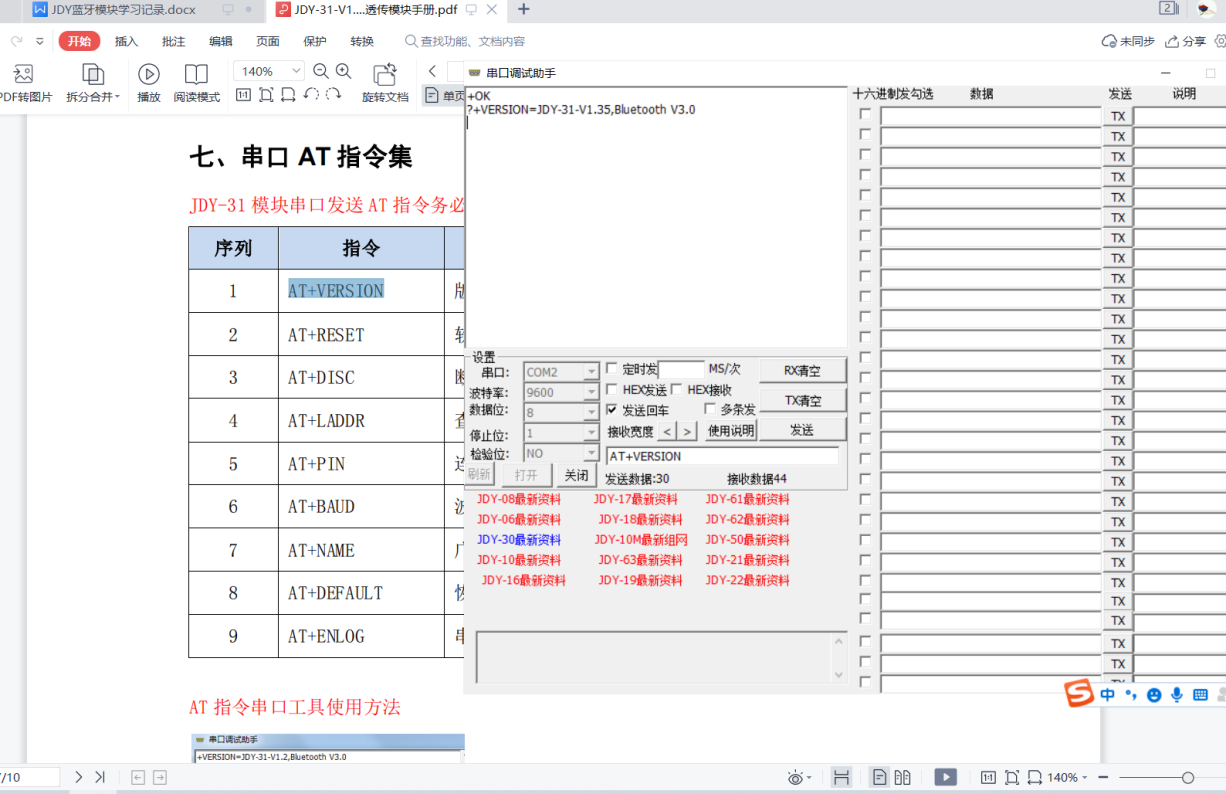Click the Sogou input method S icon
The height and width of the screenshot is (794, 1226).
1078,694
